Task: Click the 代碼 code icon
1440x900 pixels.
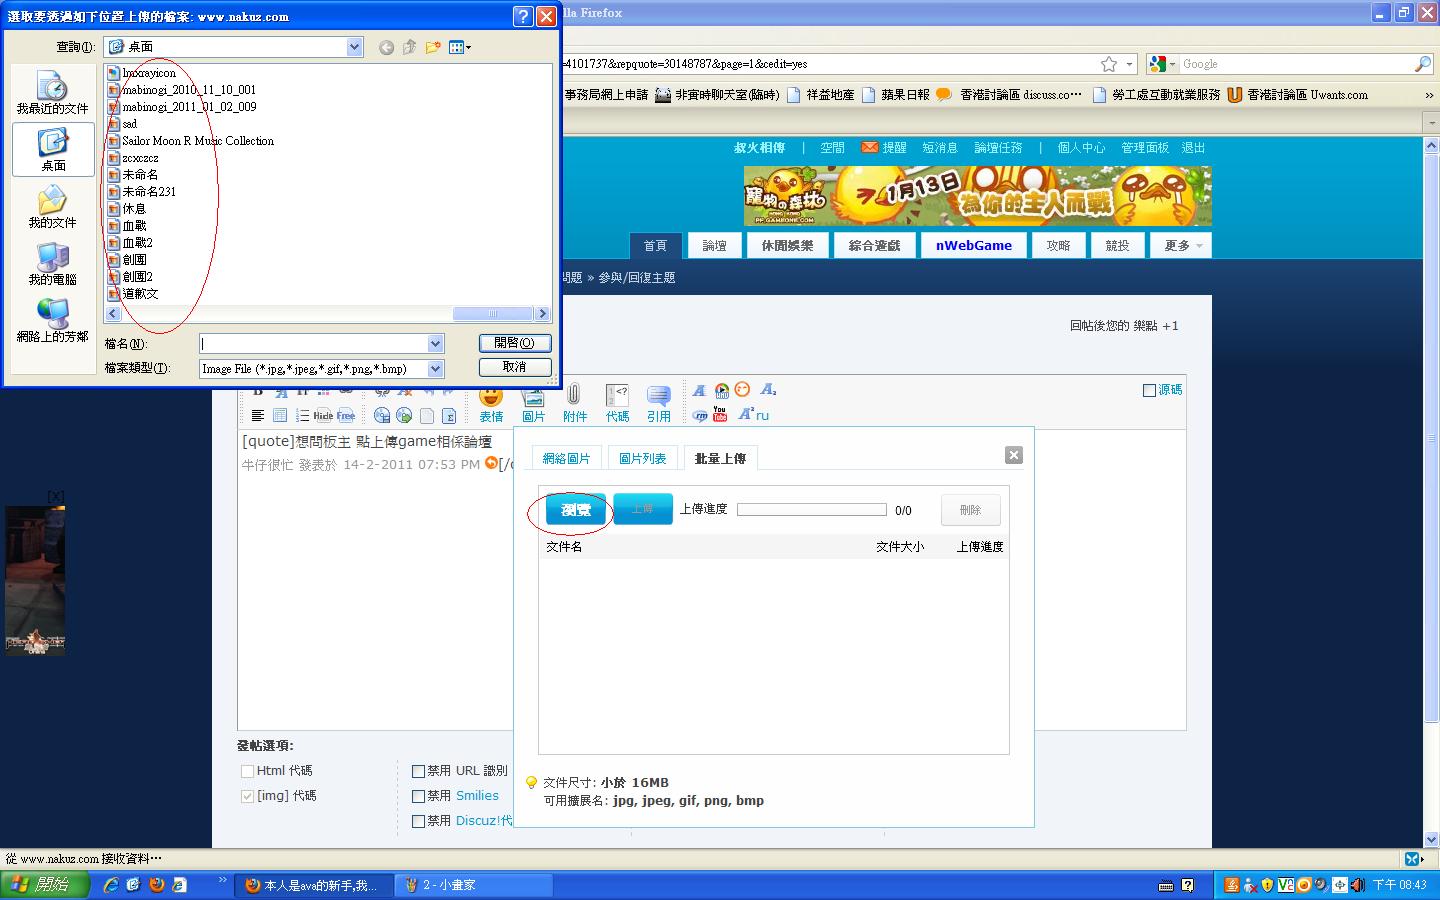Action: click(x=617, y=402)
